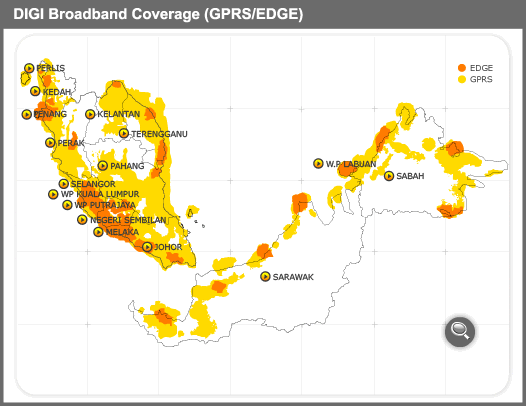Click the arrow icon beside KELANTAN

coord(90,114)
